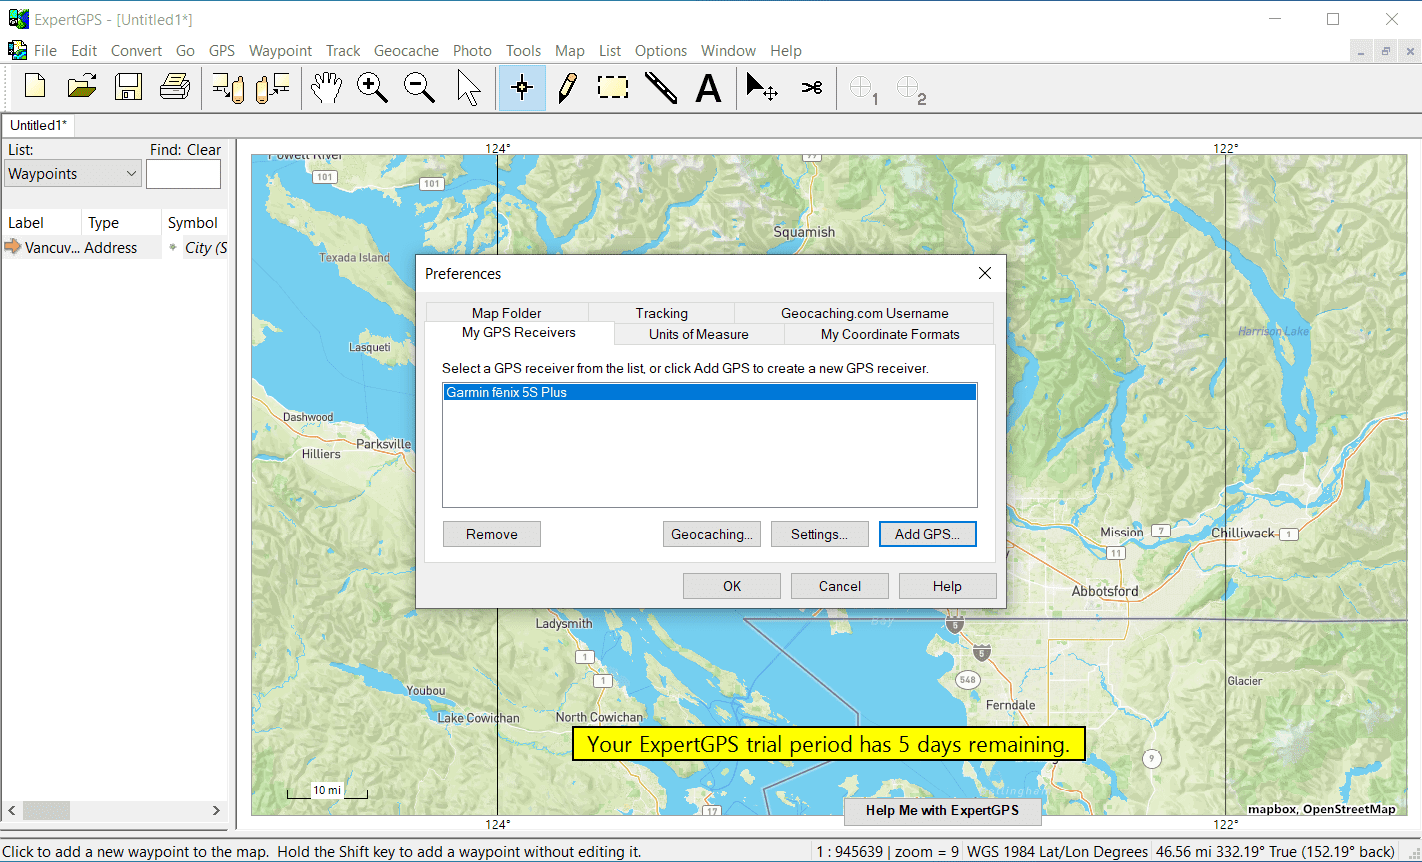Select the diagonal line route tool

click(x=661, y=88)
